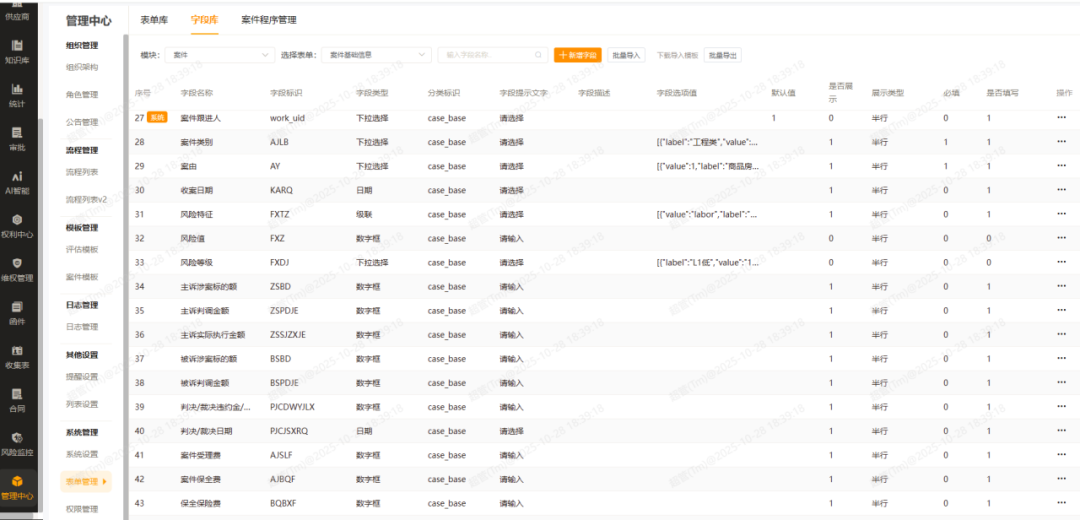
Task: Open 组织架构 in the management menu
Action: (82, 67)
